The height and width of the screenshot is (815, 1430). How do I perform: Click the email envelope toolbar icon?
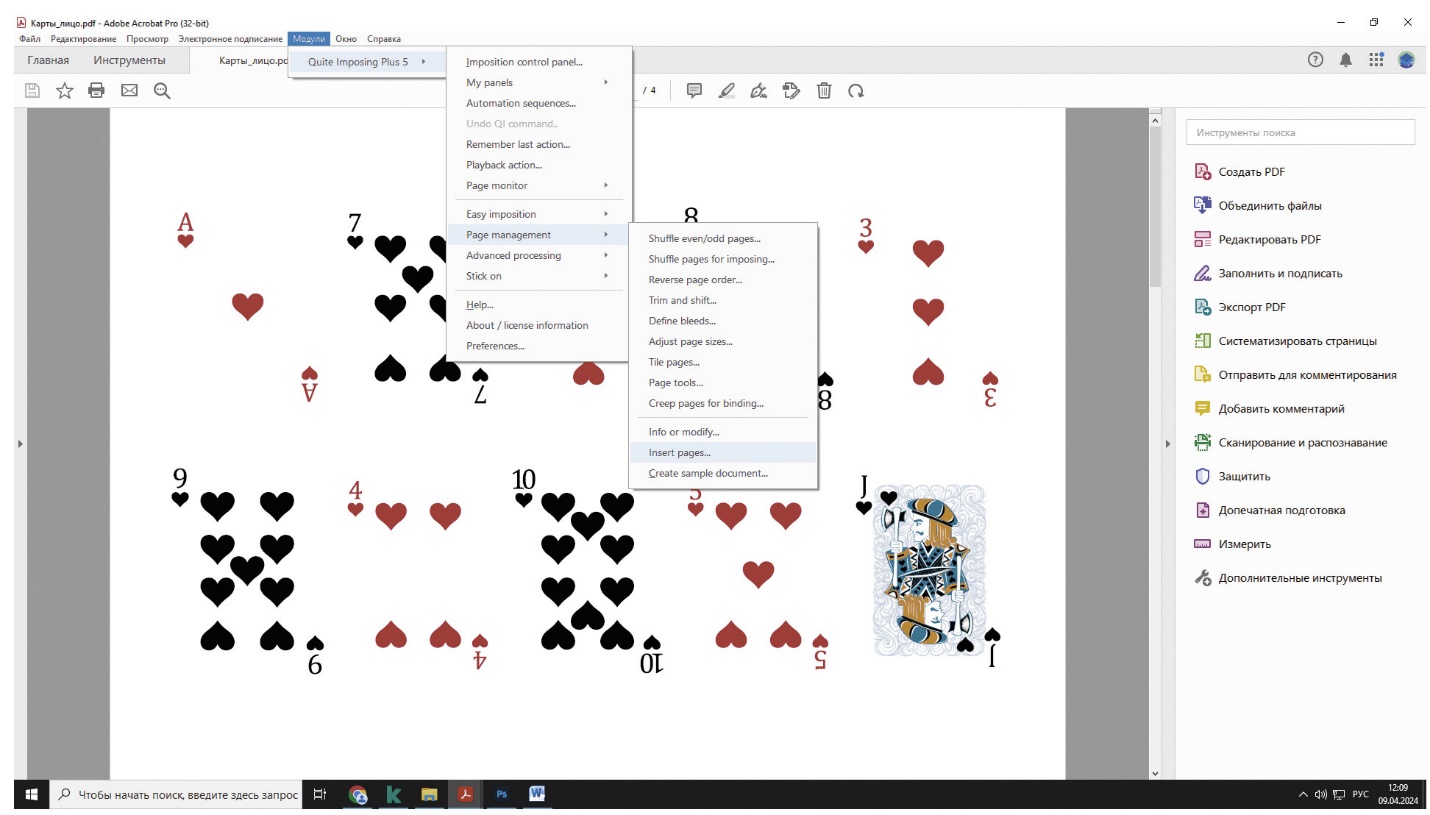pos(129,91)
